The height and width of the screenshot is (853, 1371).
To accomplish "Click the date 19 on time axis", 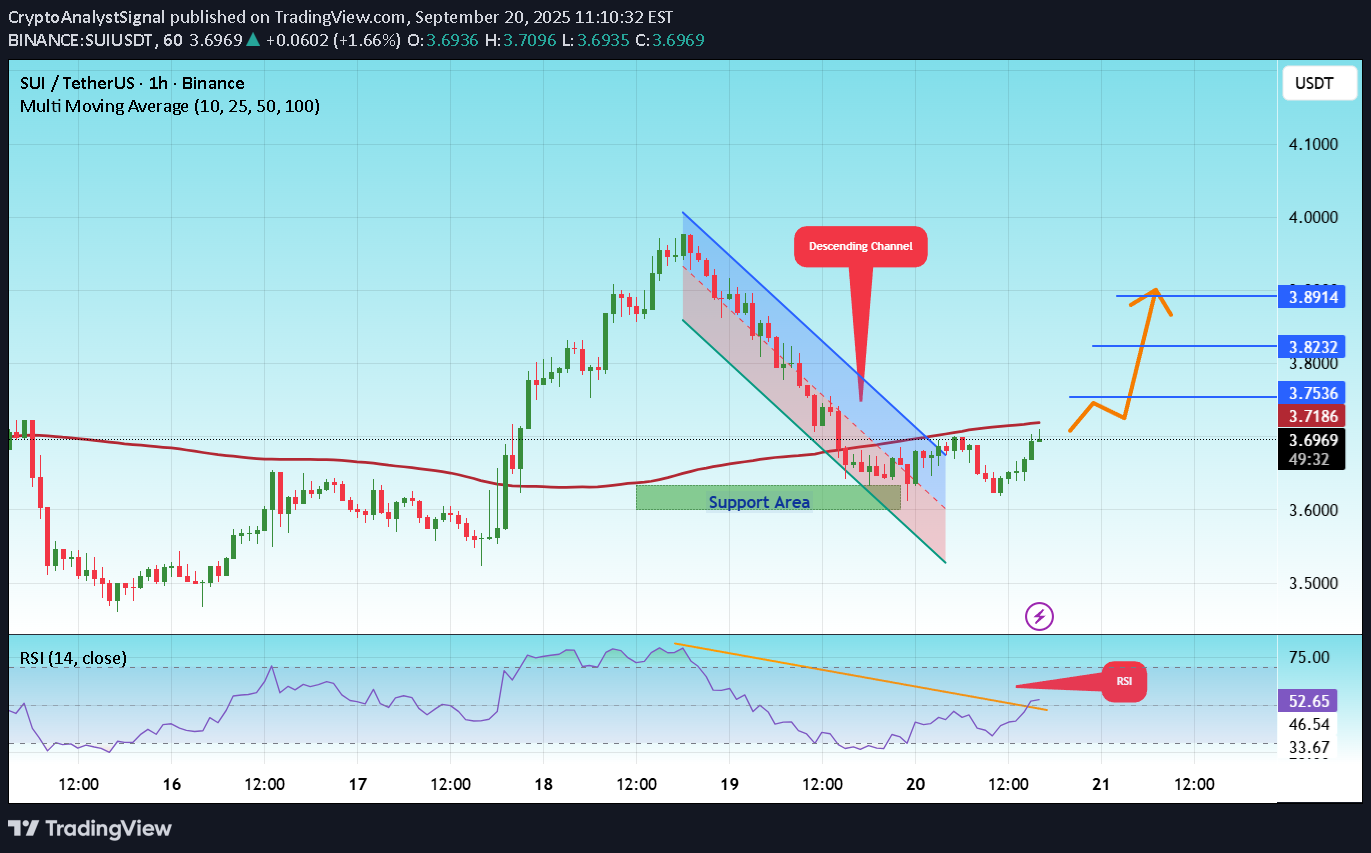I will (x=729, y=784).
